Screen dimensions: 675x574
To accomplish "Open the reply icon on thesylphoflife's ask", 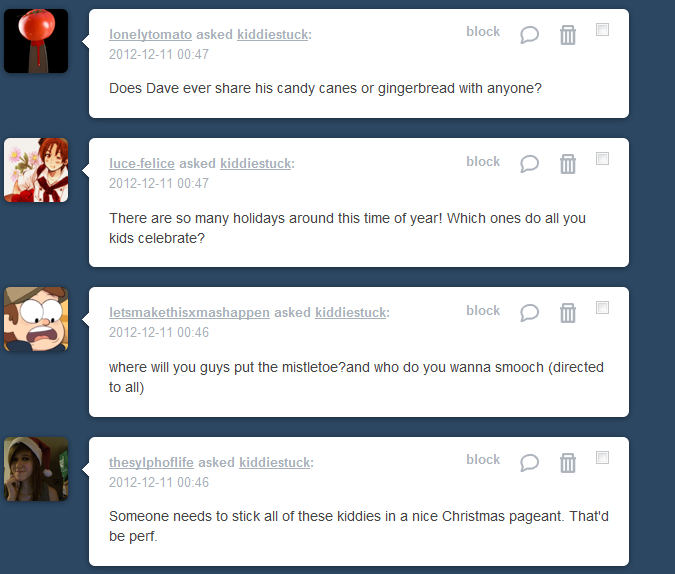I will click(x=529, y=462).
